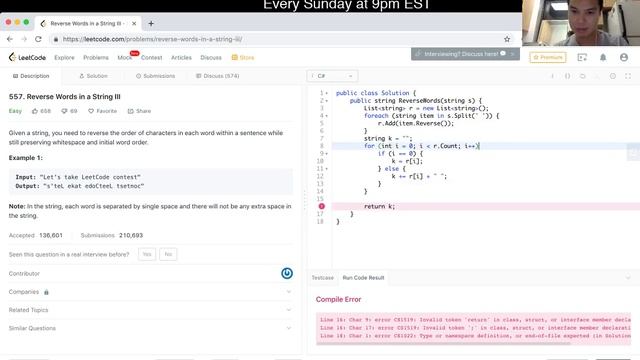Answer No to seen in interview
This screenshot has height=360, width=640.
coord(168,254)
